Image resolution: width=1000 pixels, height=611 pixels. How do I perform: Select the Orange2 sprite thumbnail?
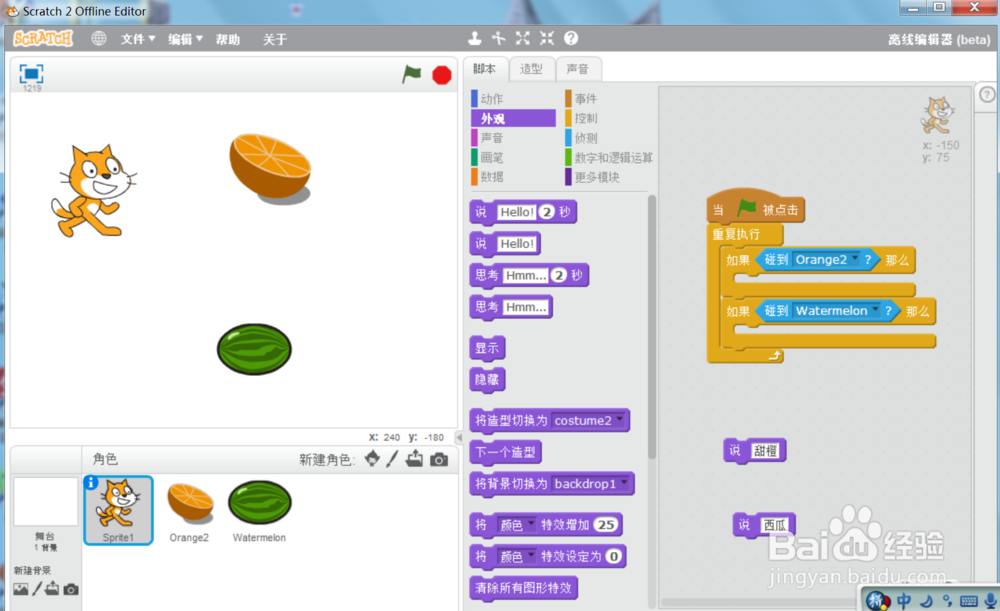pos(189,510)
